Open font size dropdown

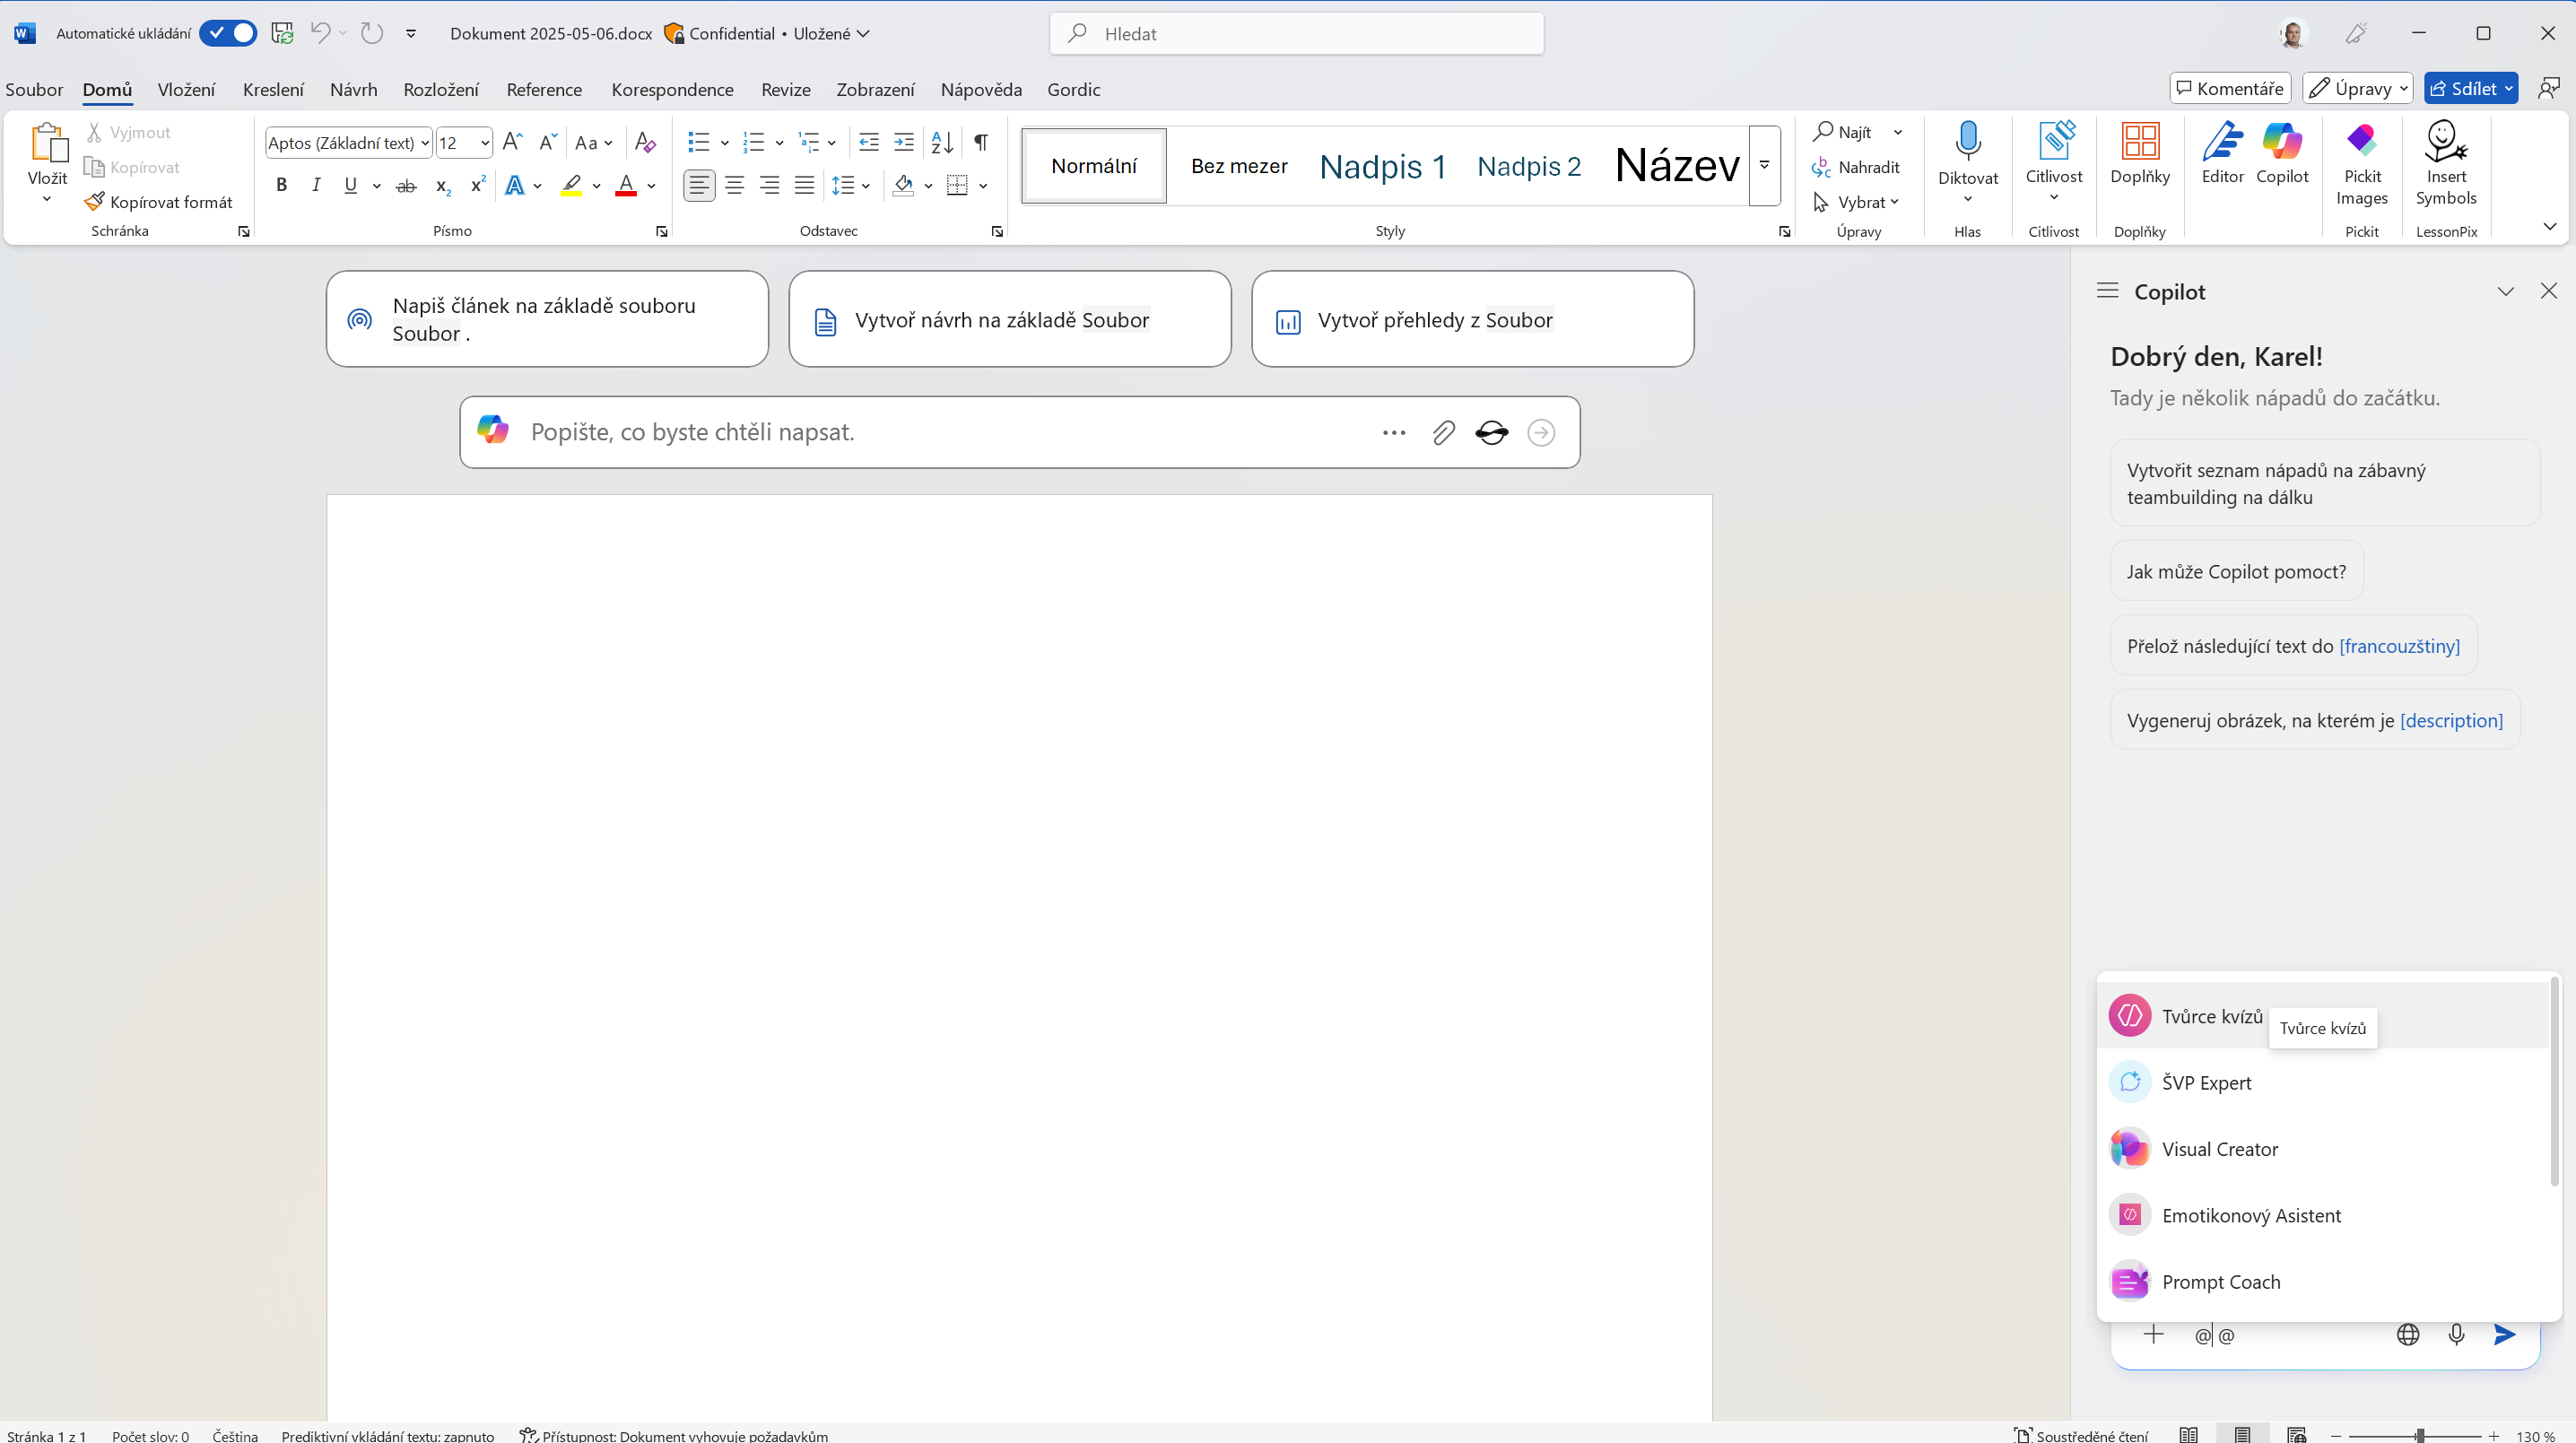485,143
